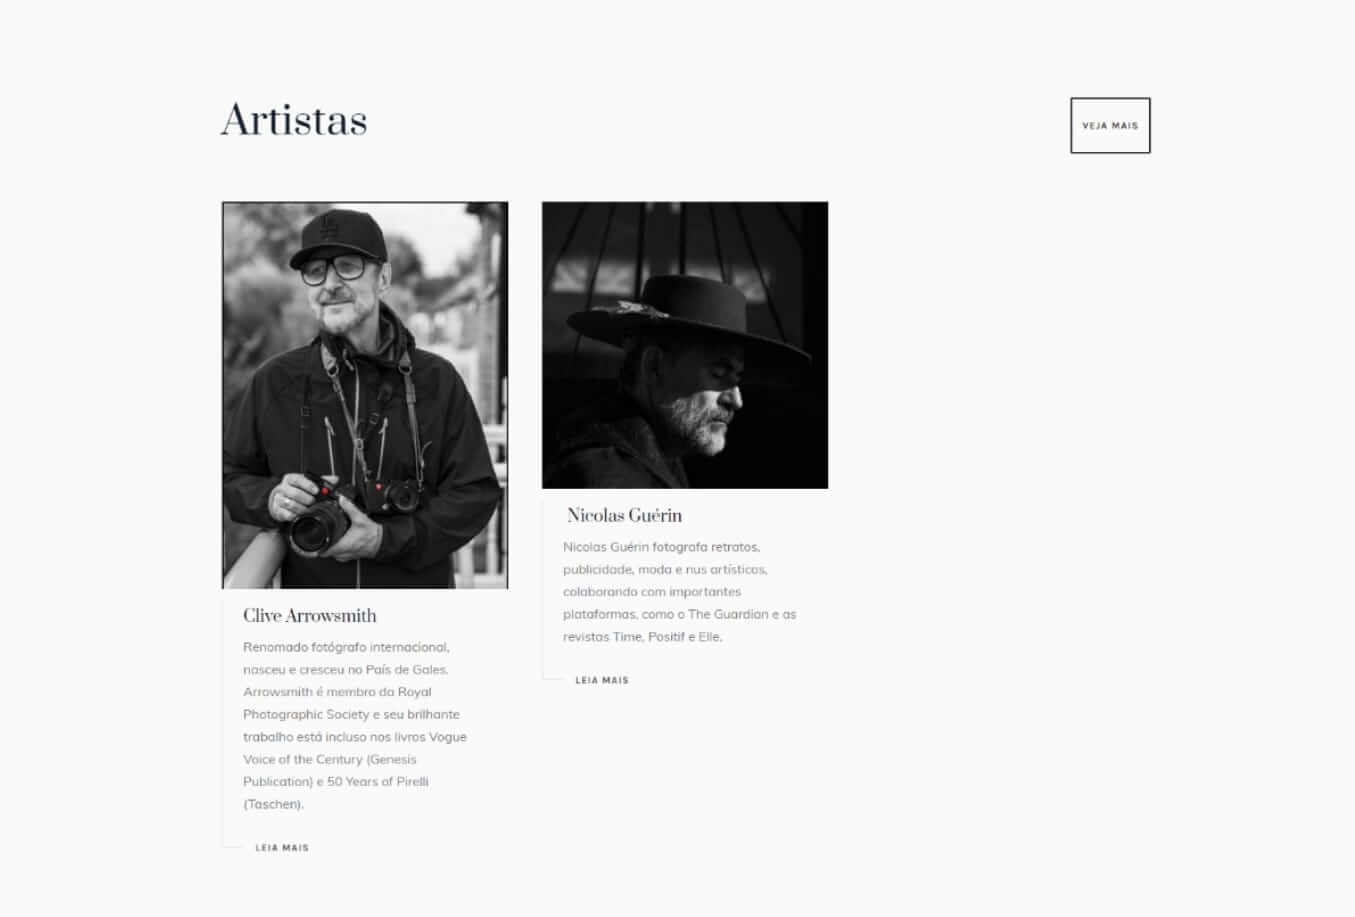Viewport: 1355px width, 917px height.
Task: Click the line beside Nicolas's LEIA MAIS
Action: pos(552,680)
